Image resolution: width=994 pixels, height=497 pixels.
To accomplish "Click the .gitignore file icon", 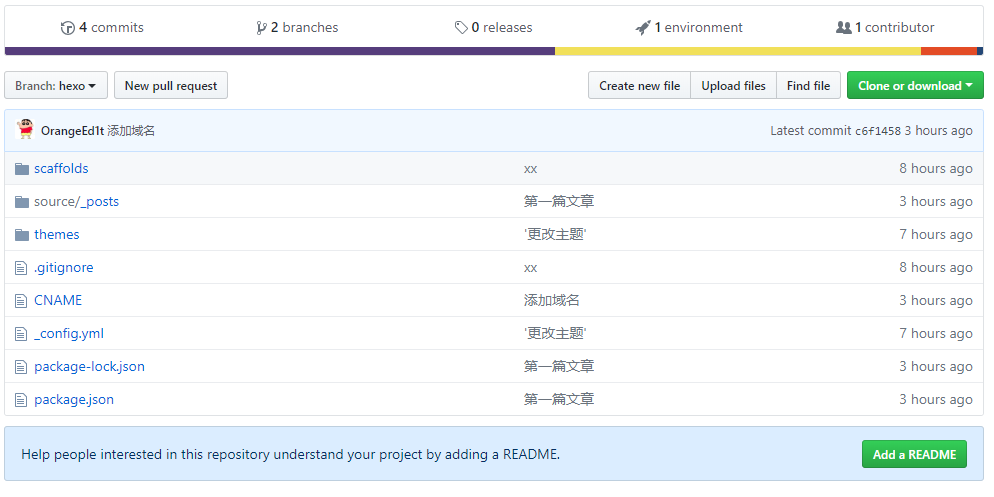I will click(21, 268).
